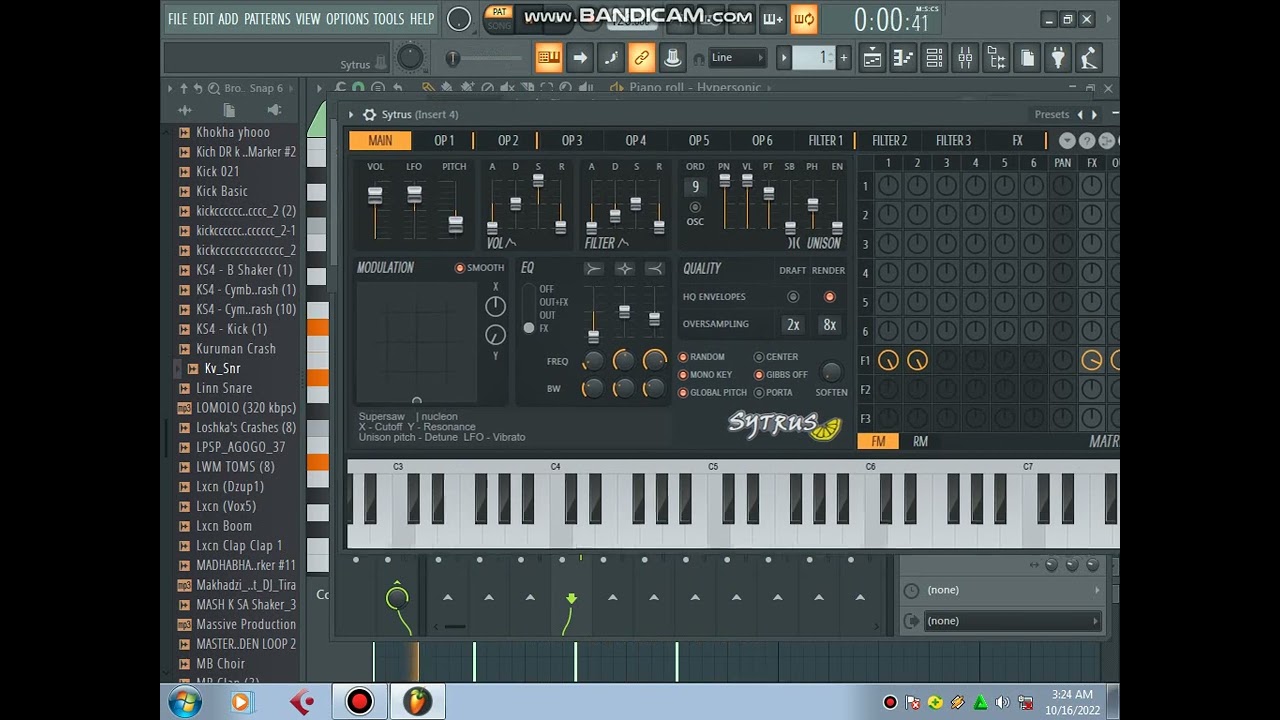Switch to the Sytrus FX tab
1280x720 pixels.
(1017, 141)
